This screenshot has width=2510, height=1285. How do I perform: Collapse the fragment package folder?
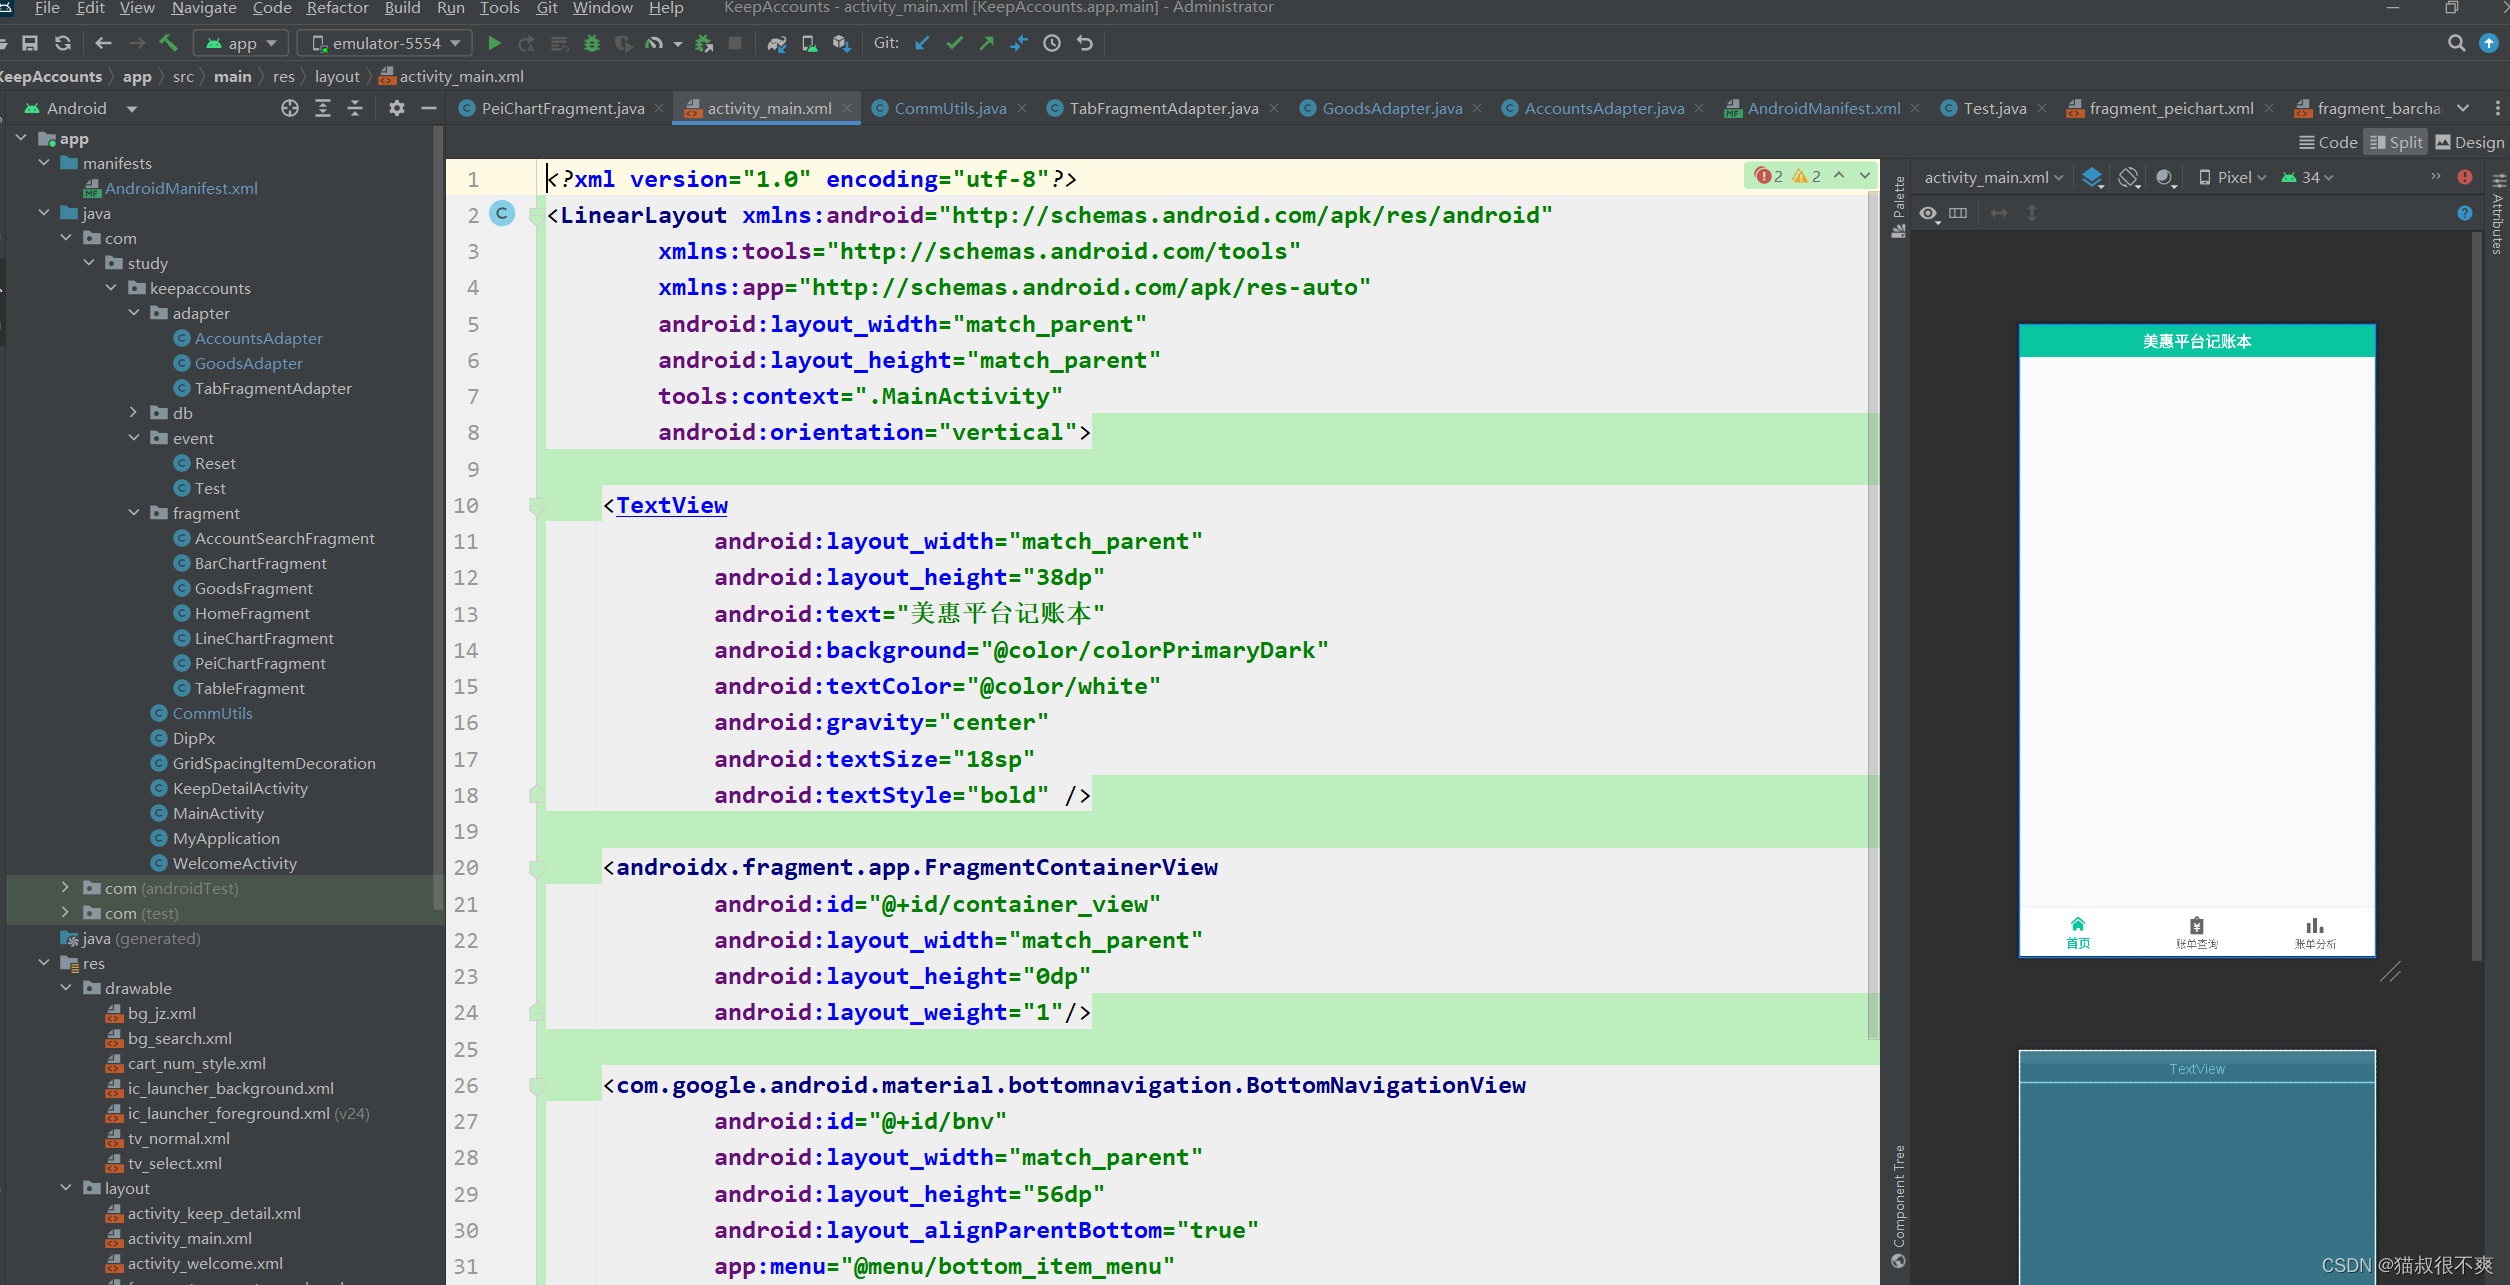click(134, 513)
